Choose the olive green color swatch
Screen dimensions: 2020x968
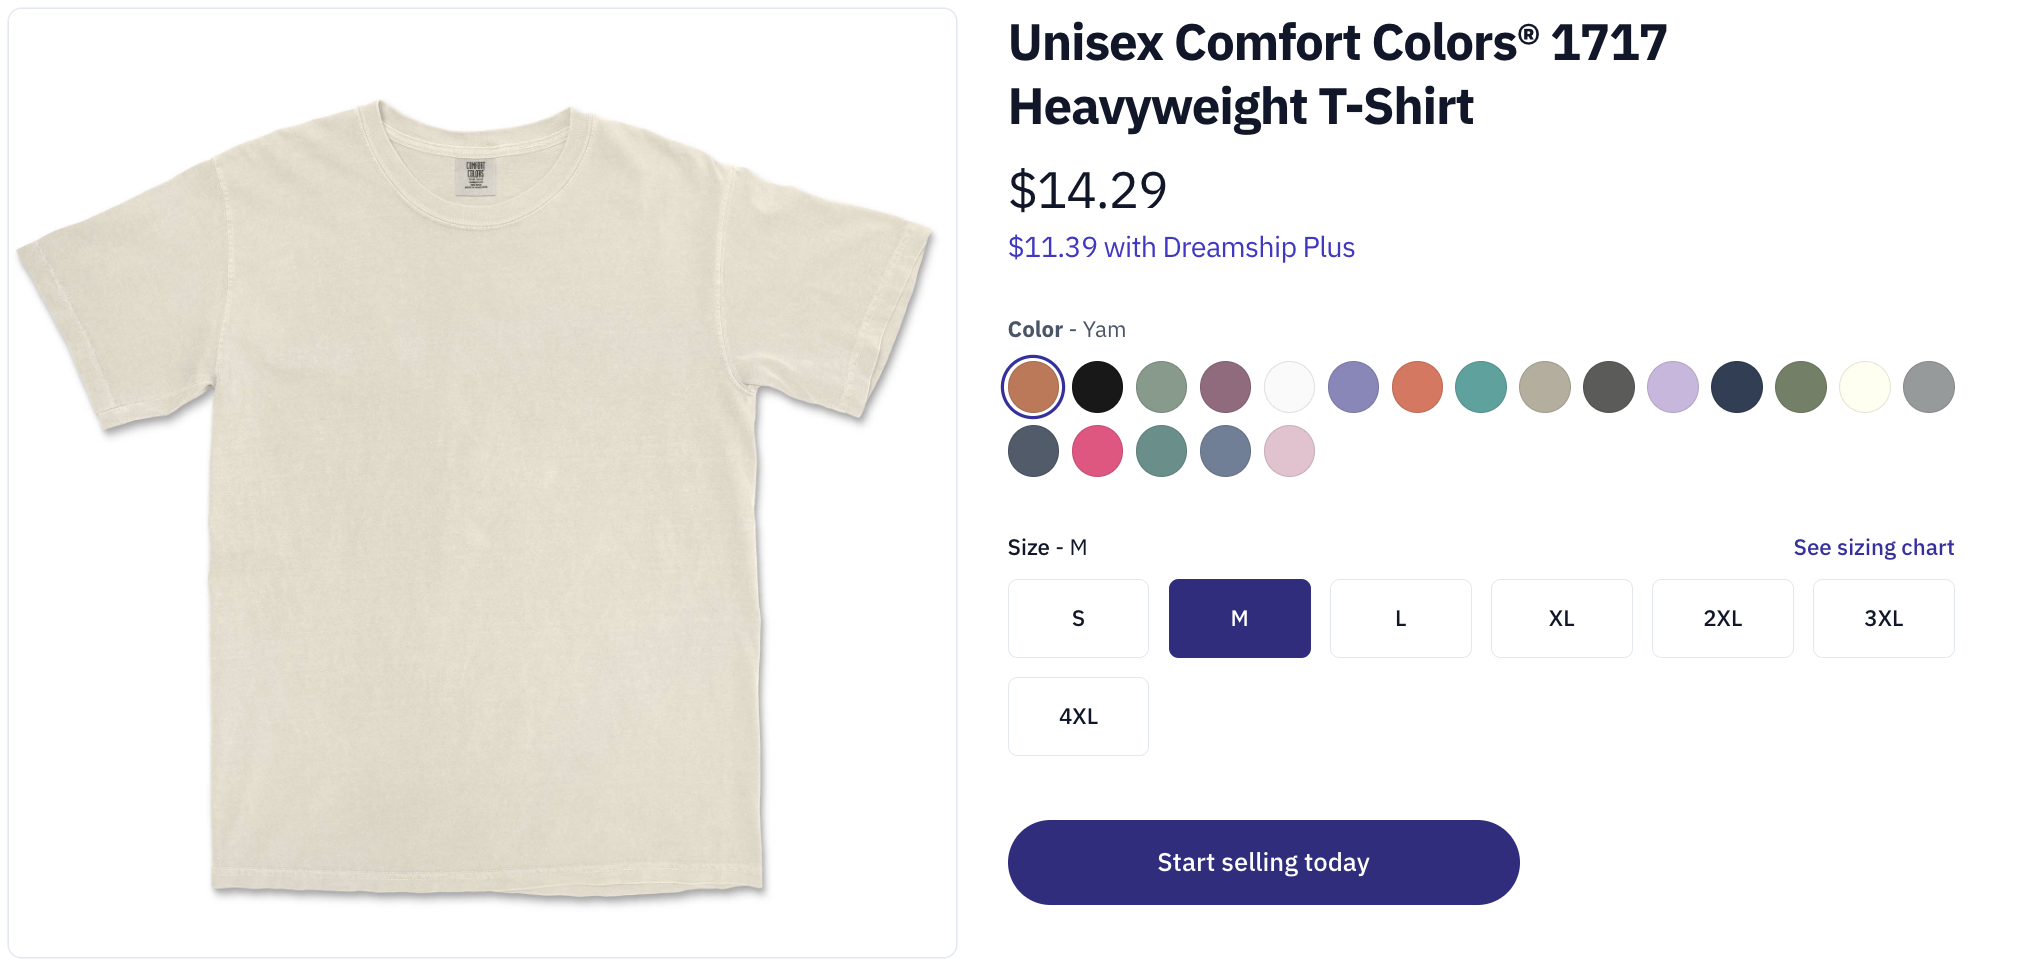click(x=1801, y=387)
